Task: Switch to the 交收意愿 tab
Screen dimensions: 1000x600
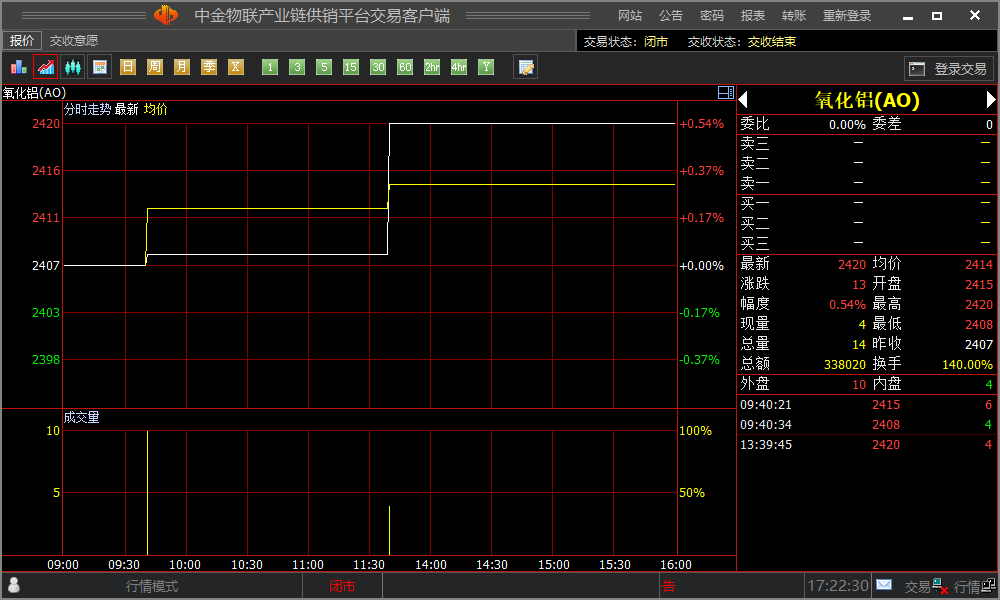Action: click(x=74, y=41)
